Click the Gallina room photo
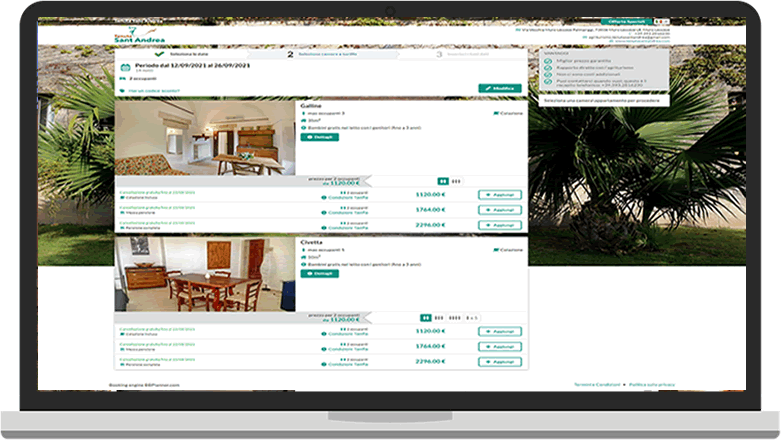781x440 pixels. click(x=205, y=138)
